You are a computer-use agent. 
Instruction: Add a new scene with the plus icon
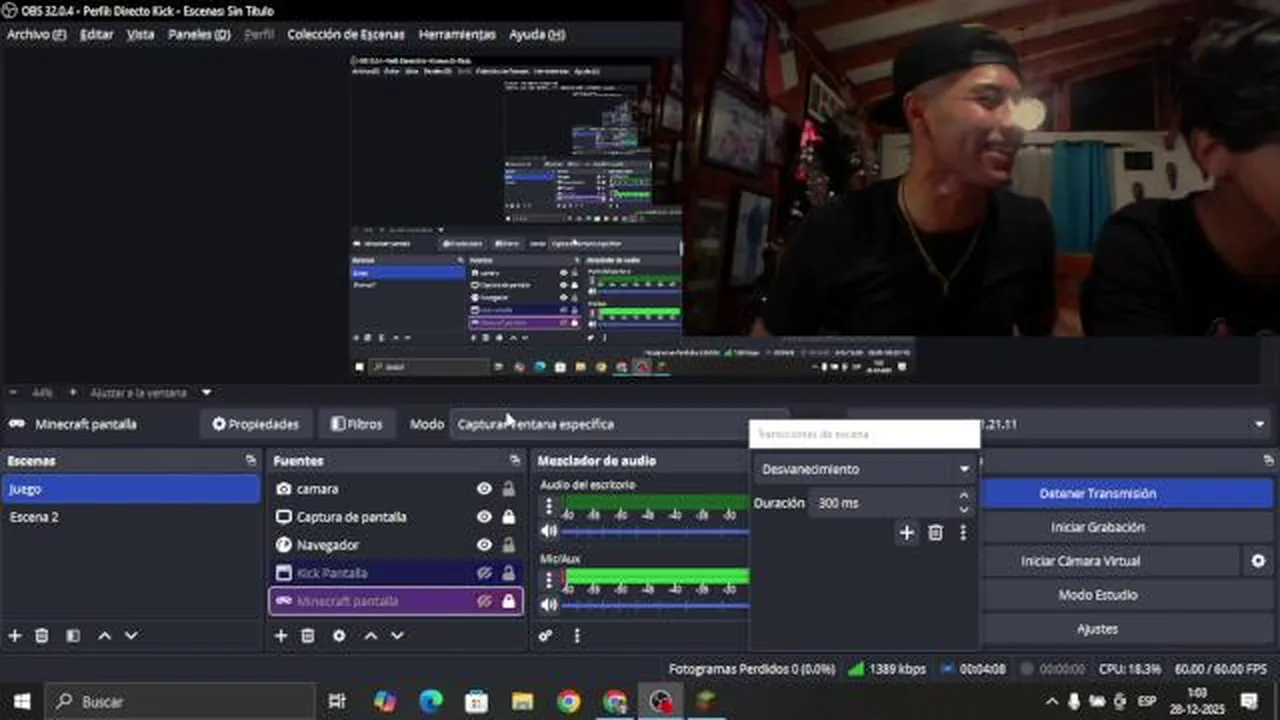tap(15, 636)
